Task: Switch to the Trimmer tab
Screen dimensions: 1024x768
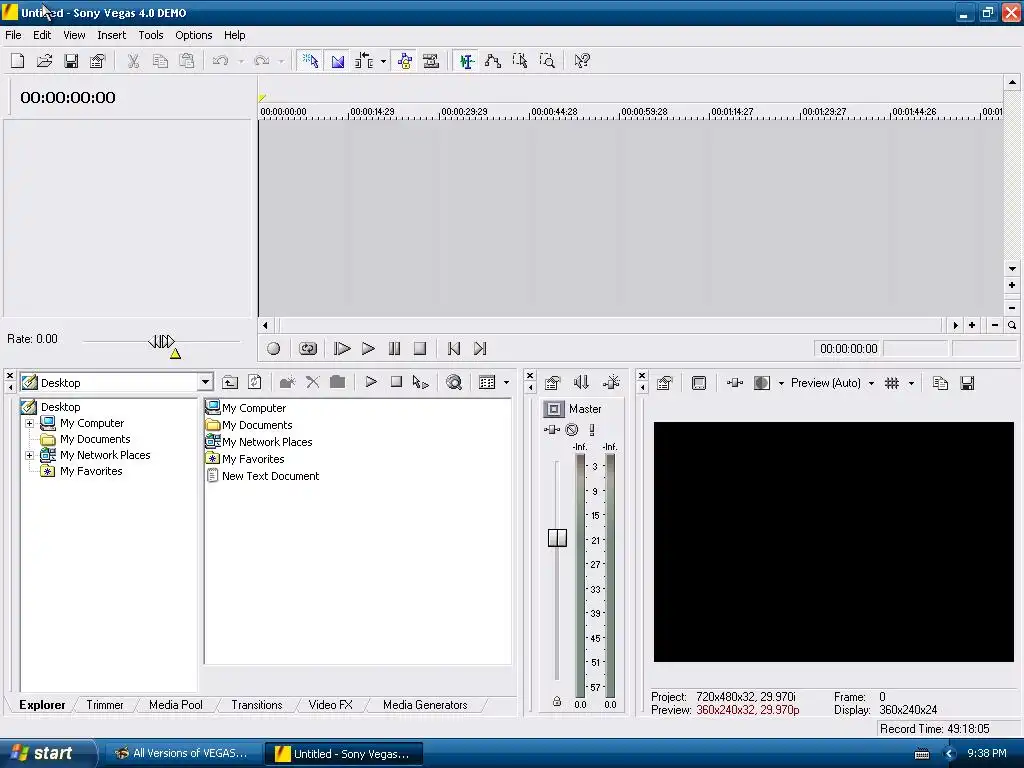Action: [x=104, y=705]
